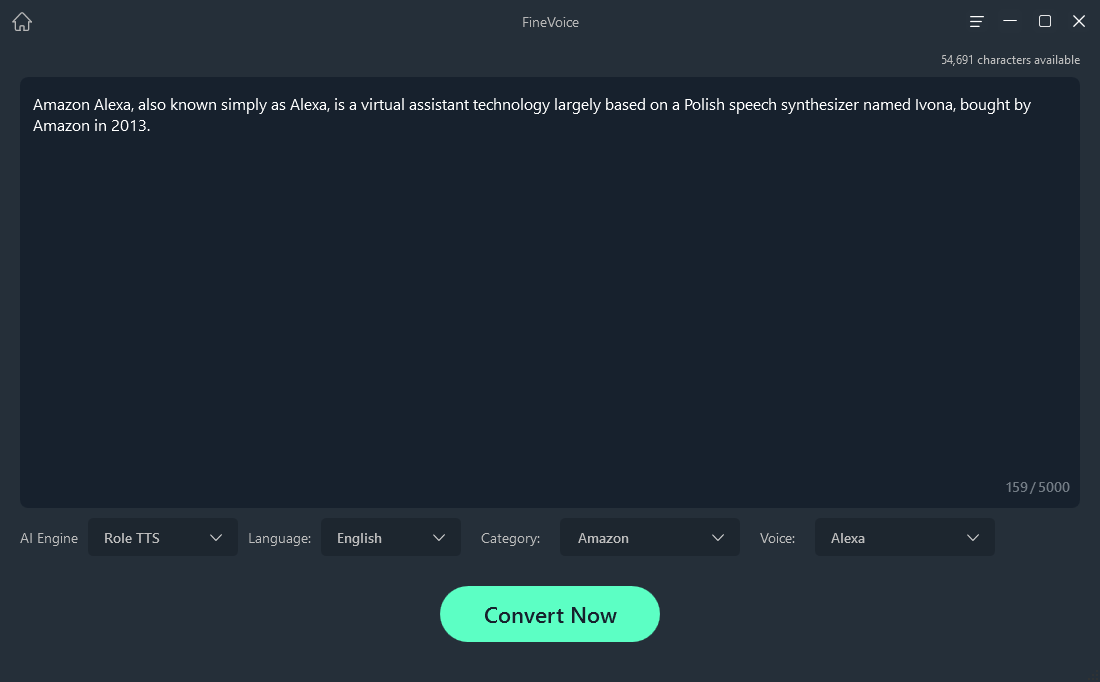Maximize the FineVoice window

pos(1045,21)
